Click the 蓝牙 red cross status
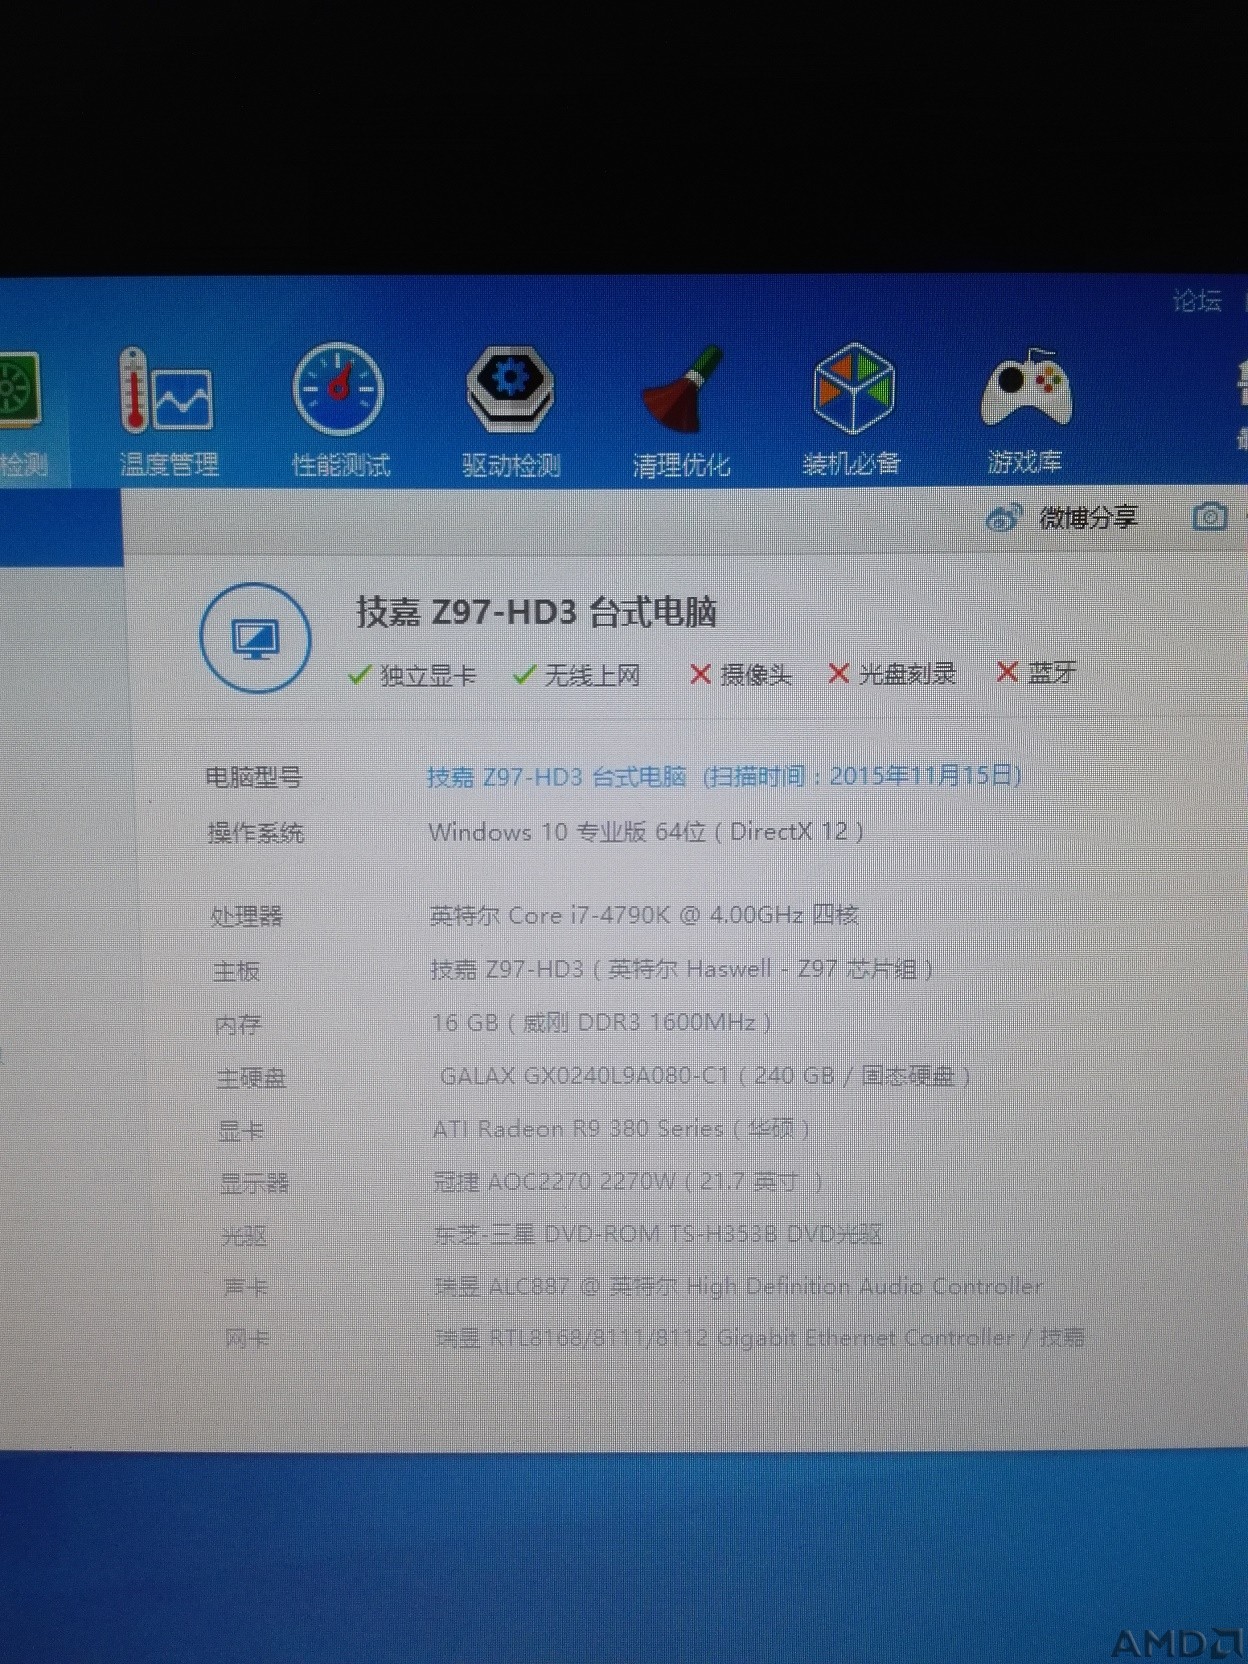This screenshot has height=1664, width=1248. (1036, 672)
